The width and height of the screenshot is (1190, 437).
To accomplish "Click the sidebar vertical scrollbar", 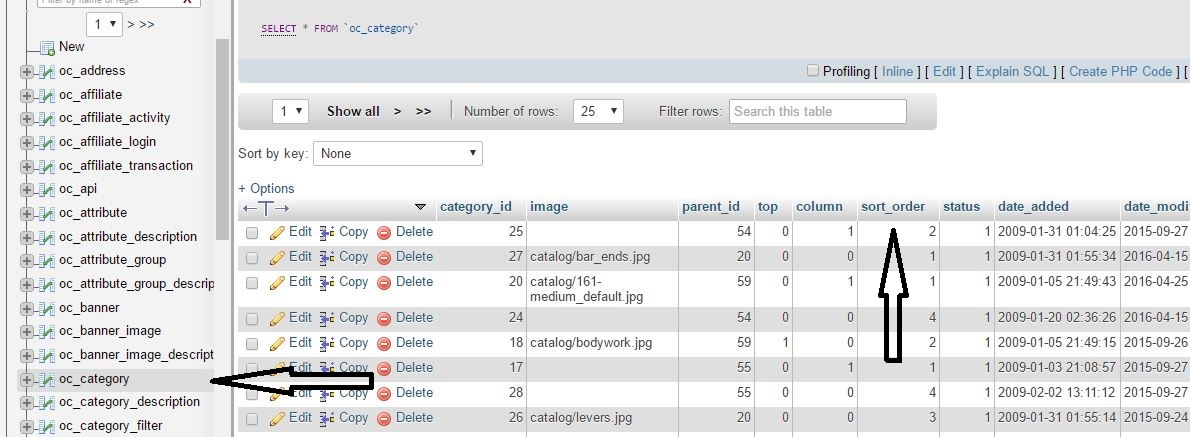I will (x=222, y=139).
